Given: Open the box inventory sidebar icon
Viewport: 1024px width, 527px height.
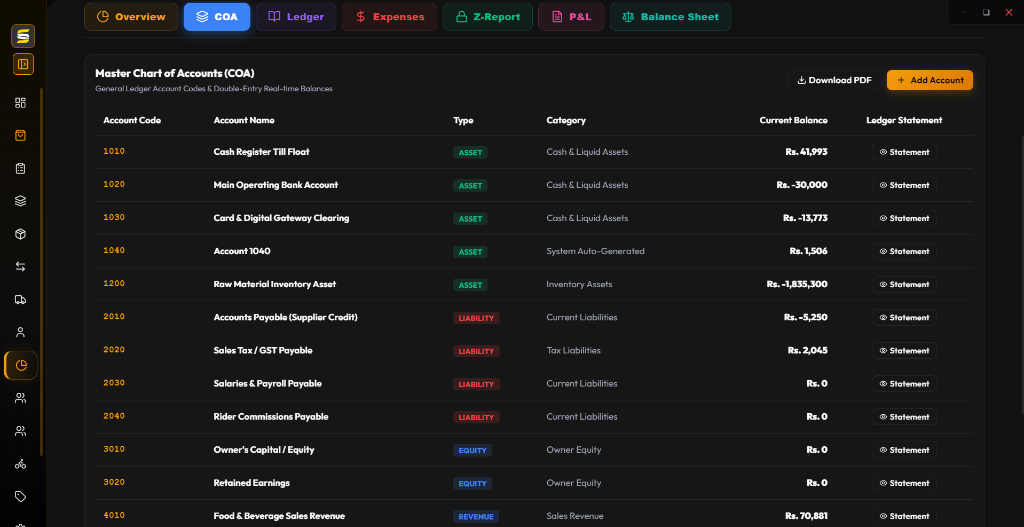Looking at the screenshot, I should [x=20, y=234].
